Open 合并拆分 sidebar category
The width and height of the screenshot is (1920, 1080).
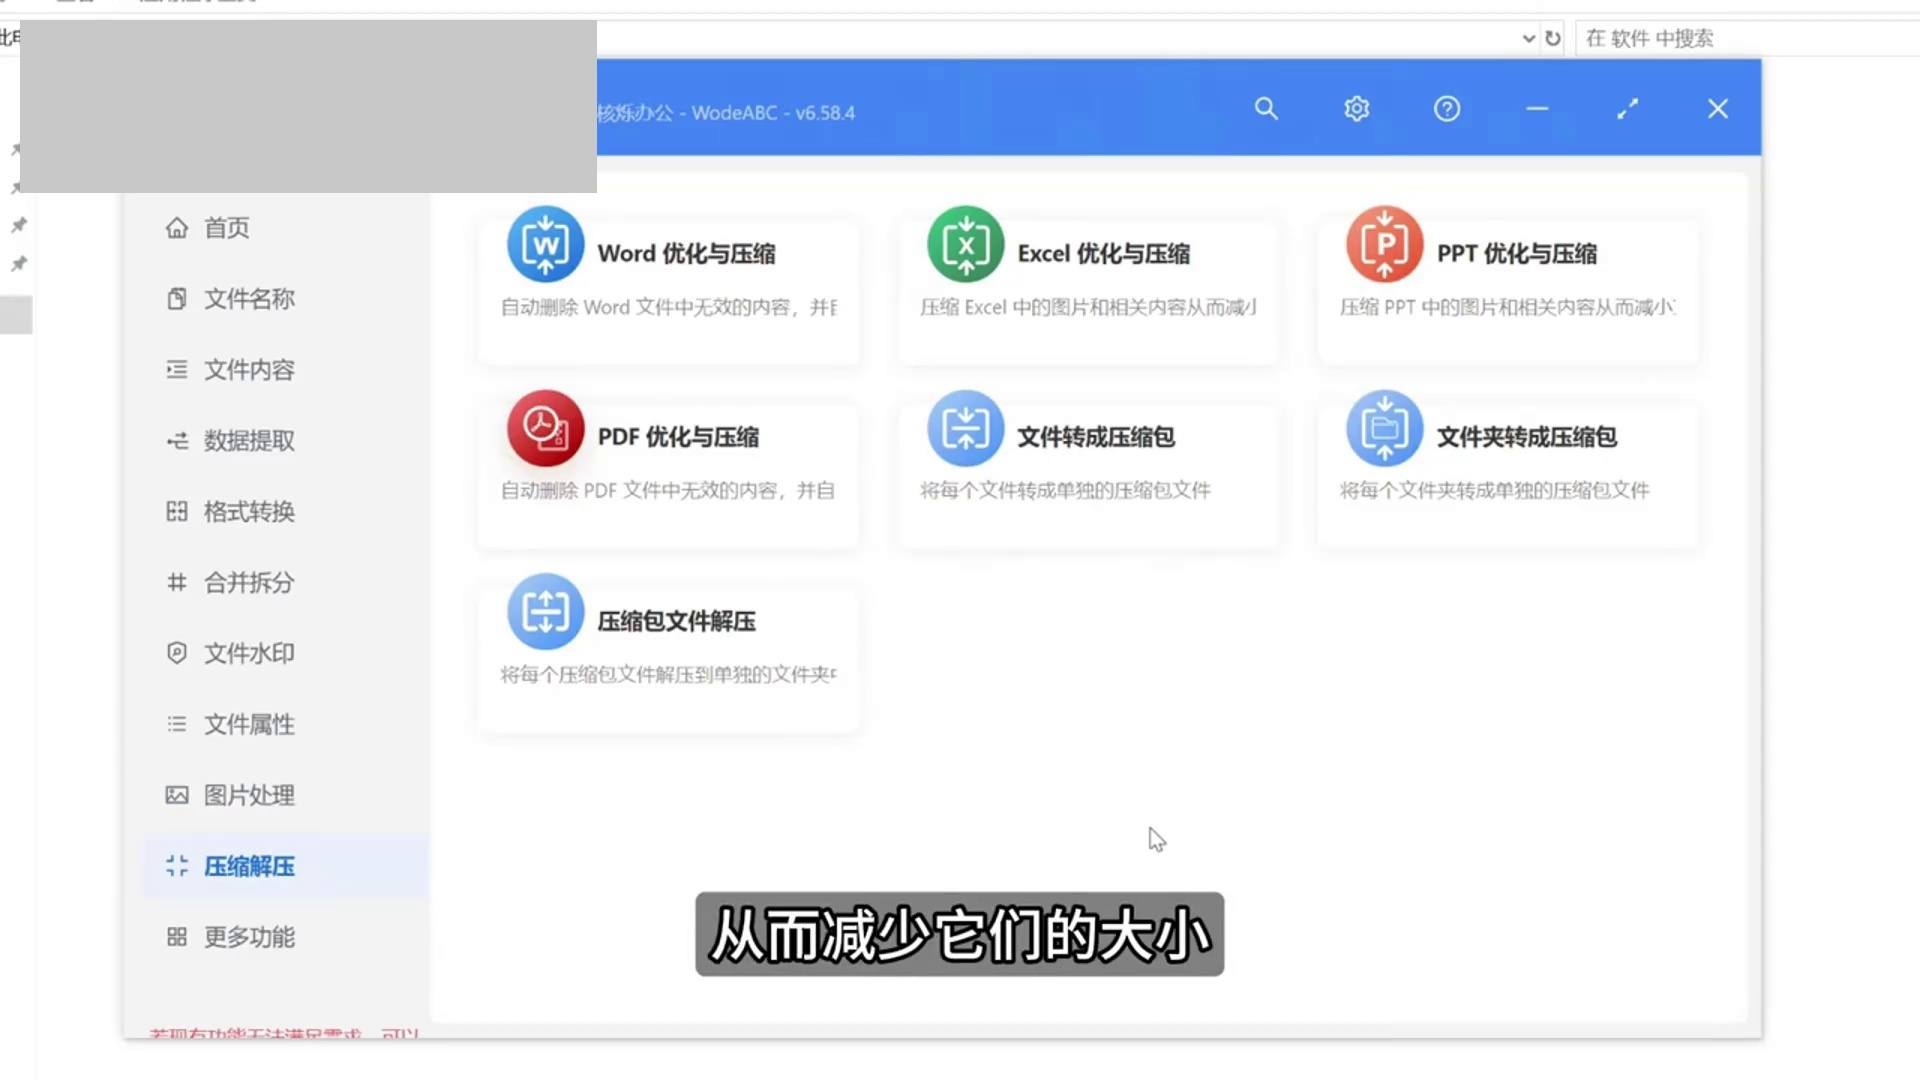click(248, 583)
